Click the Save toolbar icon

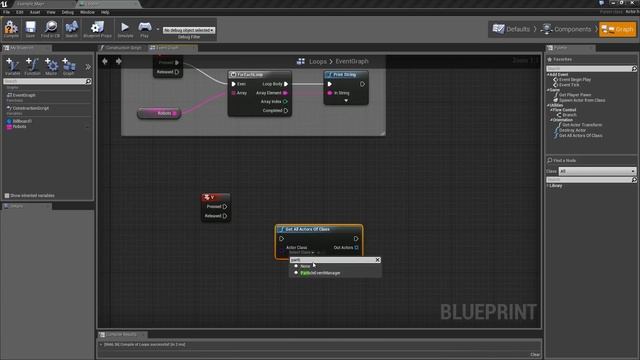[x=30, y=27]
